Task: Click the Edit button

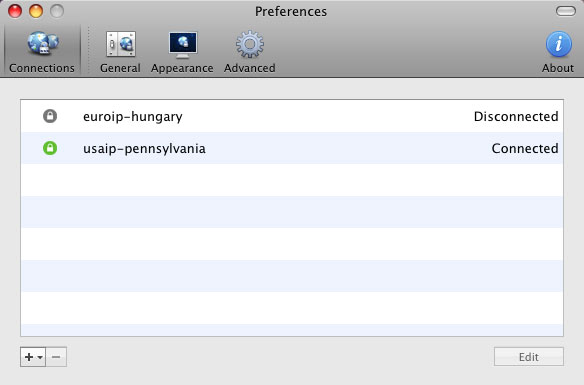Action: coord(529,357)
